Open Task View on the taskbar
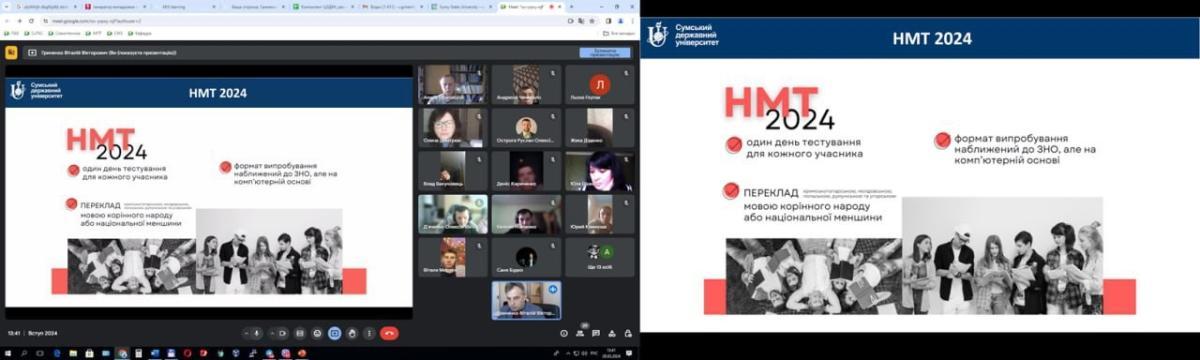Viewport: 1200px width, 360px height. [x=39, y=352]
